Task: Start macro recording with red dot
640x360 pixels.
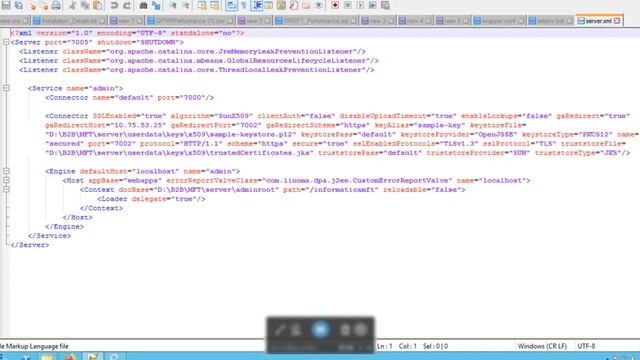Action: pos(335,5)
